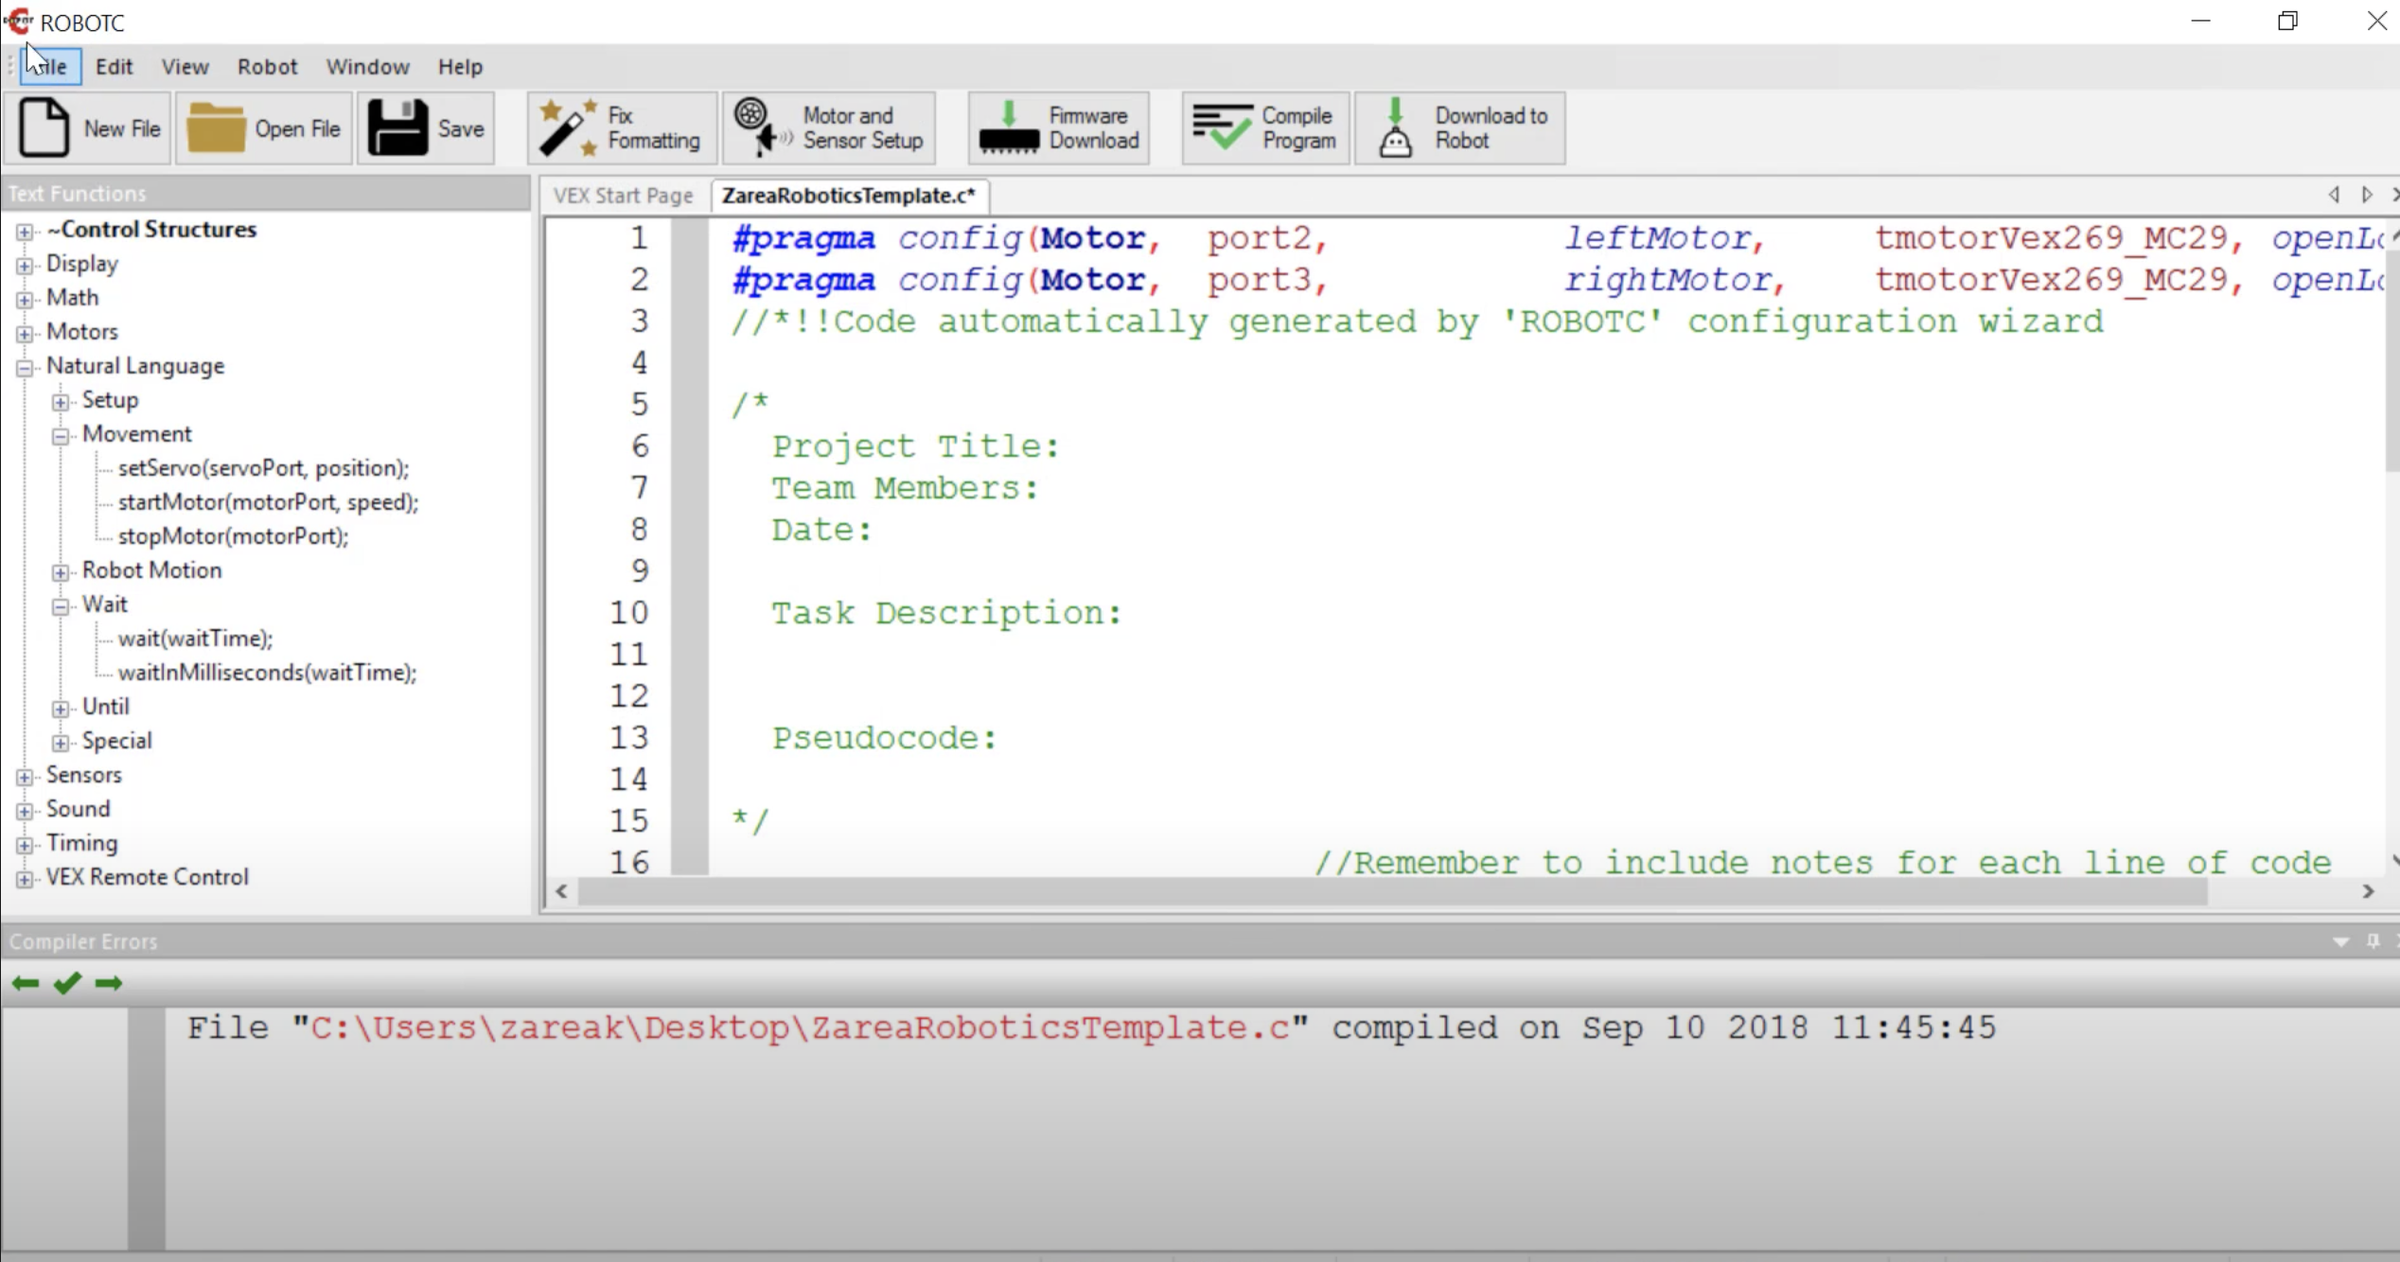Jump to next compiler error arrow
This screenshot has height=1262, width=2400.
click(110, 983)
